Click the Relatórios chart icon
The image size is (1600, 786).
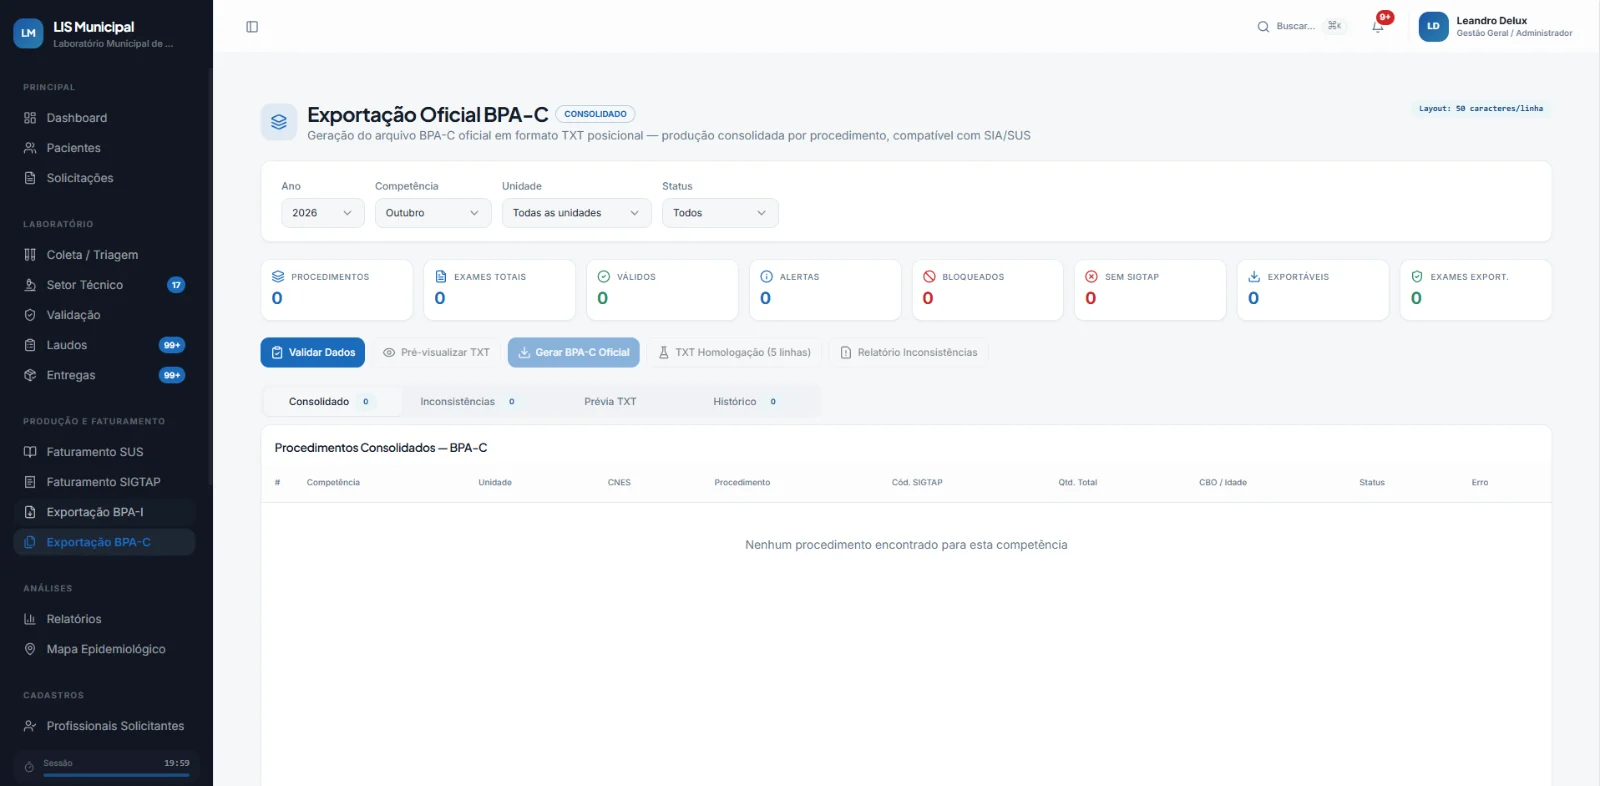click(30, 619)
